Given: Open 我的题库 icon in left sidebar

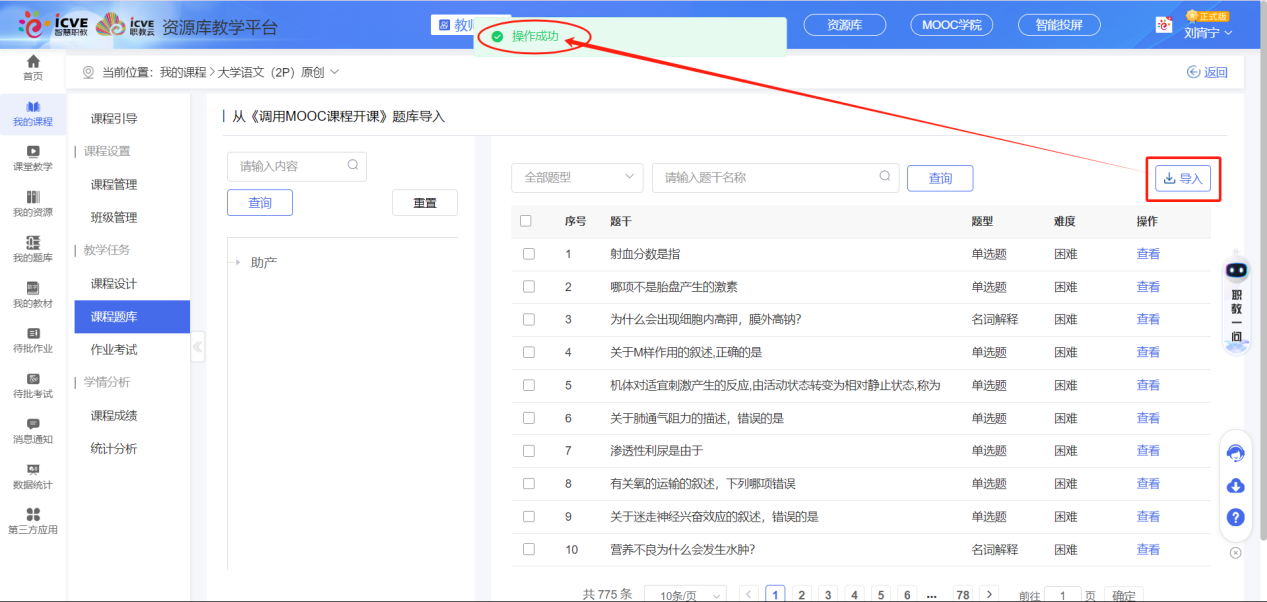Looking at the screenshot, I should point(33,243).
